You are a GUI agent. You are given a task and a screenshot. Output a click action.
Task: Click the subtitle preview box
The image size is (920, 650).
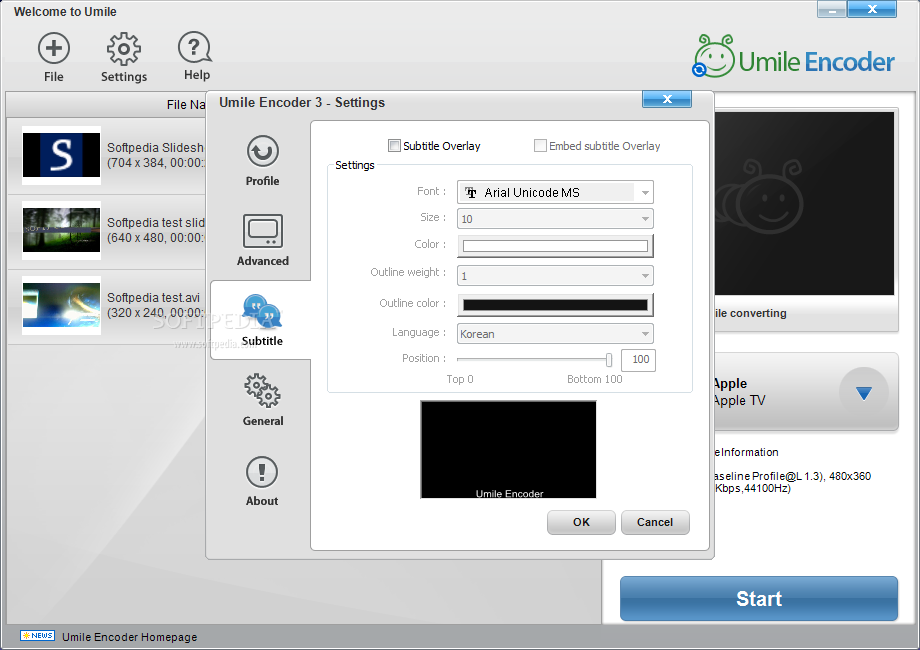pos(508,449)
